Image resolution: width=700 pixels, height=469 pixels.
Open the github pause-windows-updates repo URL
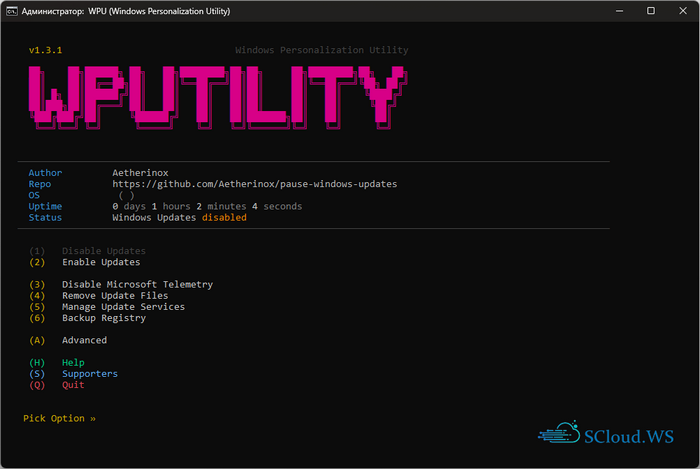pos(254,184)
